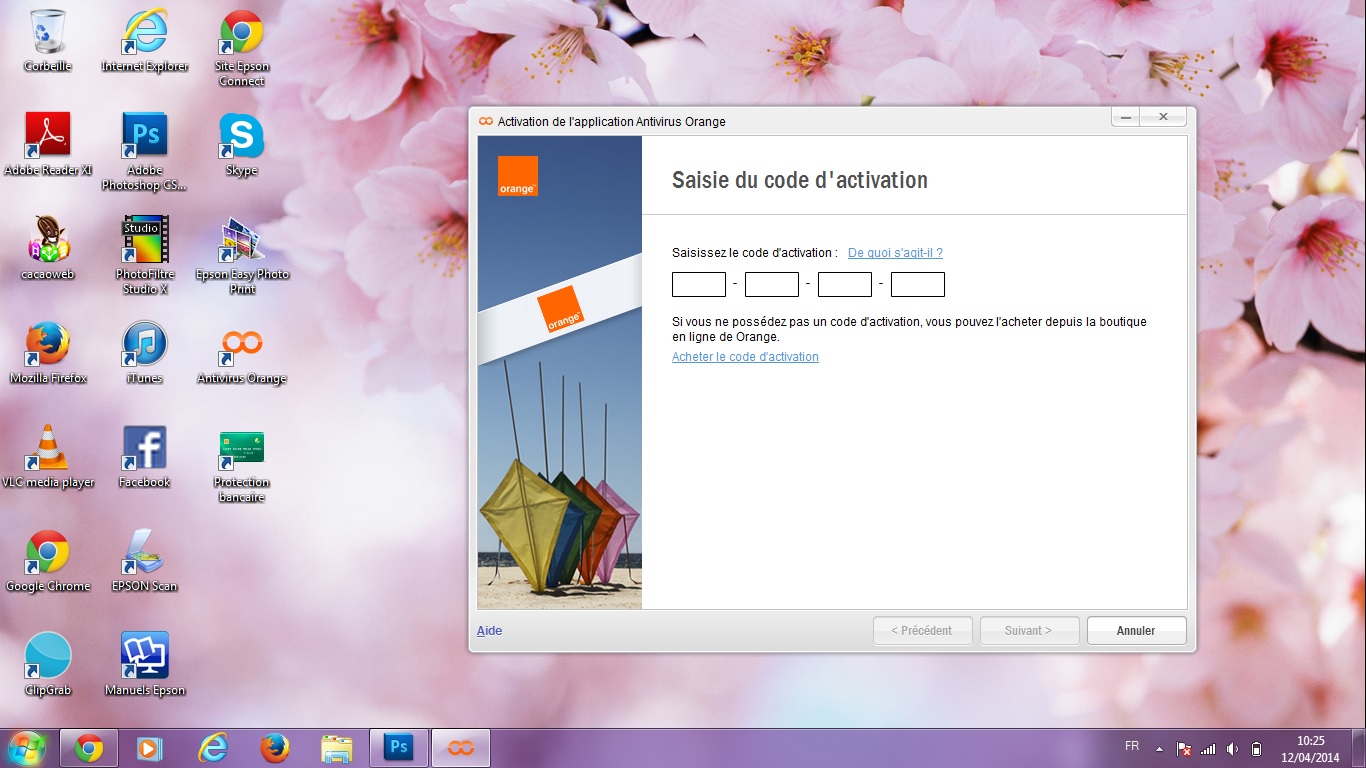
Task: Select the PhotoFiltre Studio X shortcut
Action: (x=145, y=256)
